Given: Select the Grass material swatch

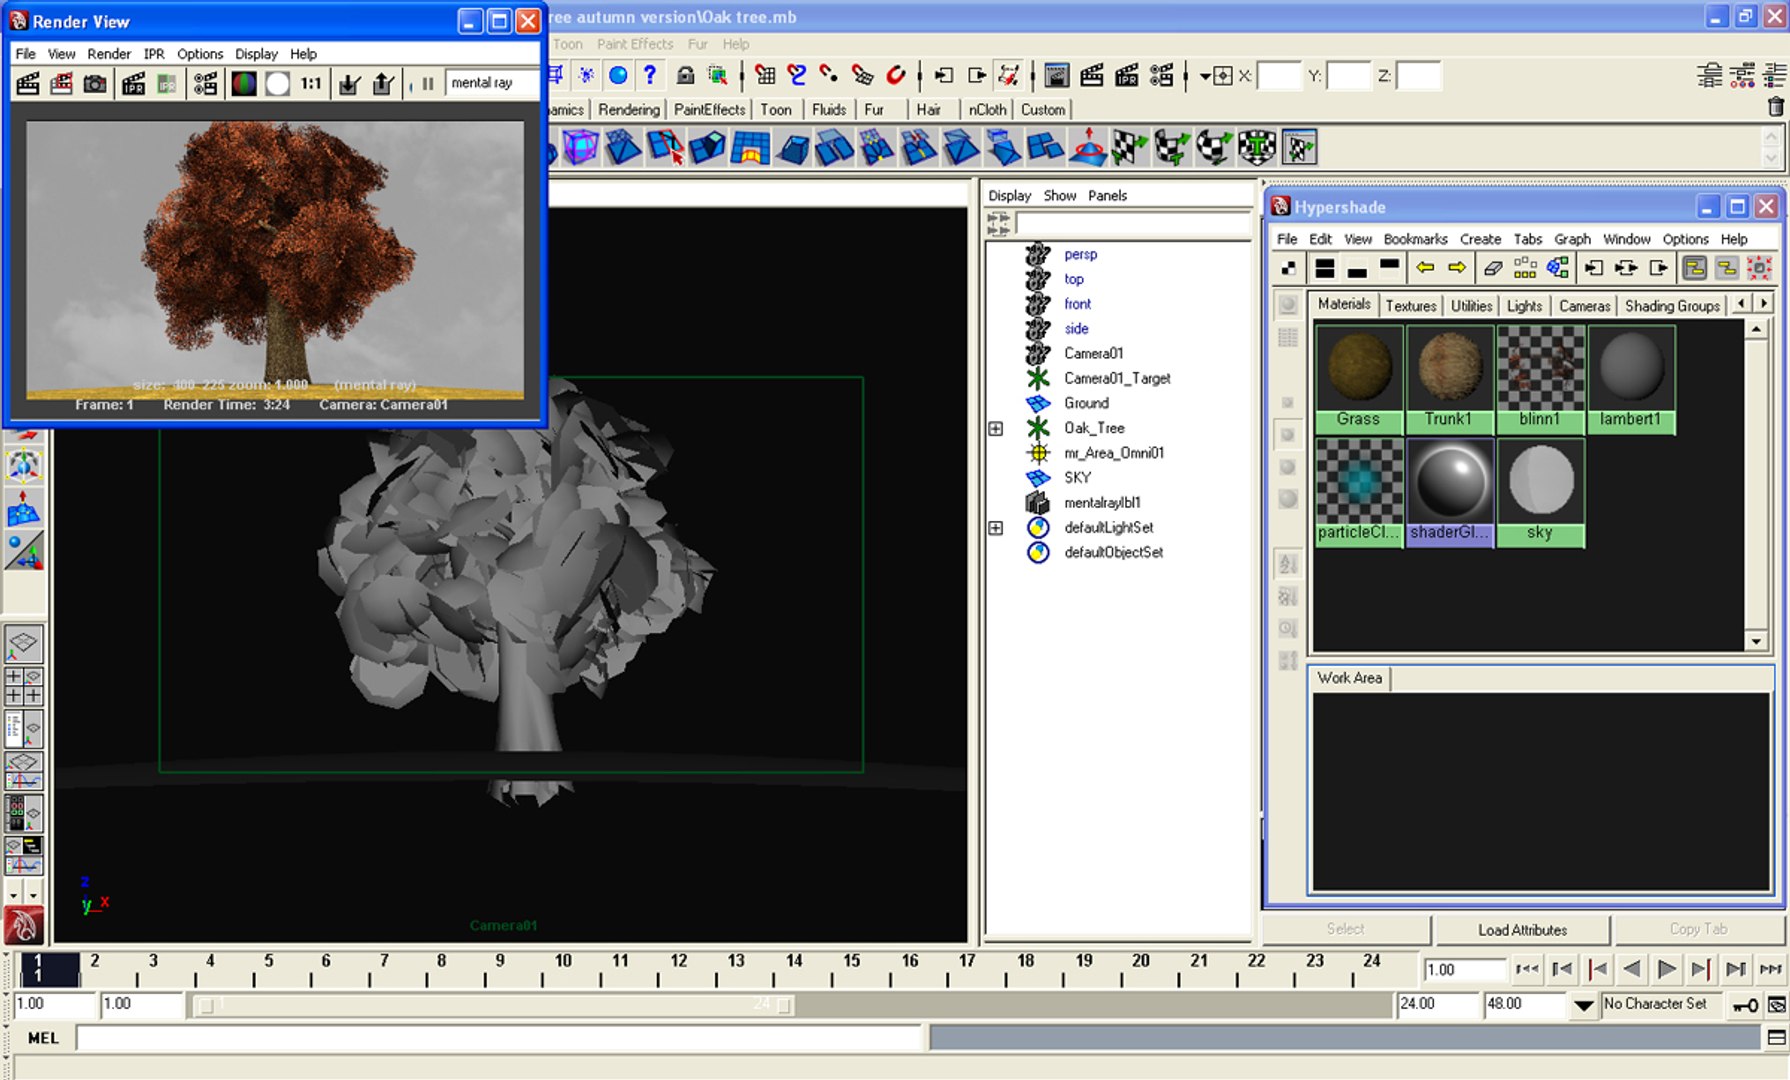Looking at the screenshot, I should (x=1359, y=379).
